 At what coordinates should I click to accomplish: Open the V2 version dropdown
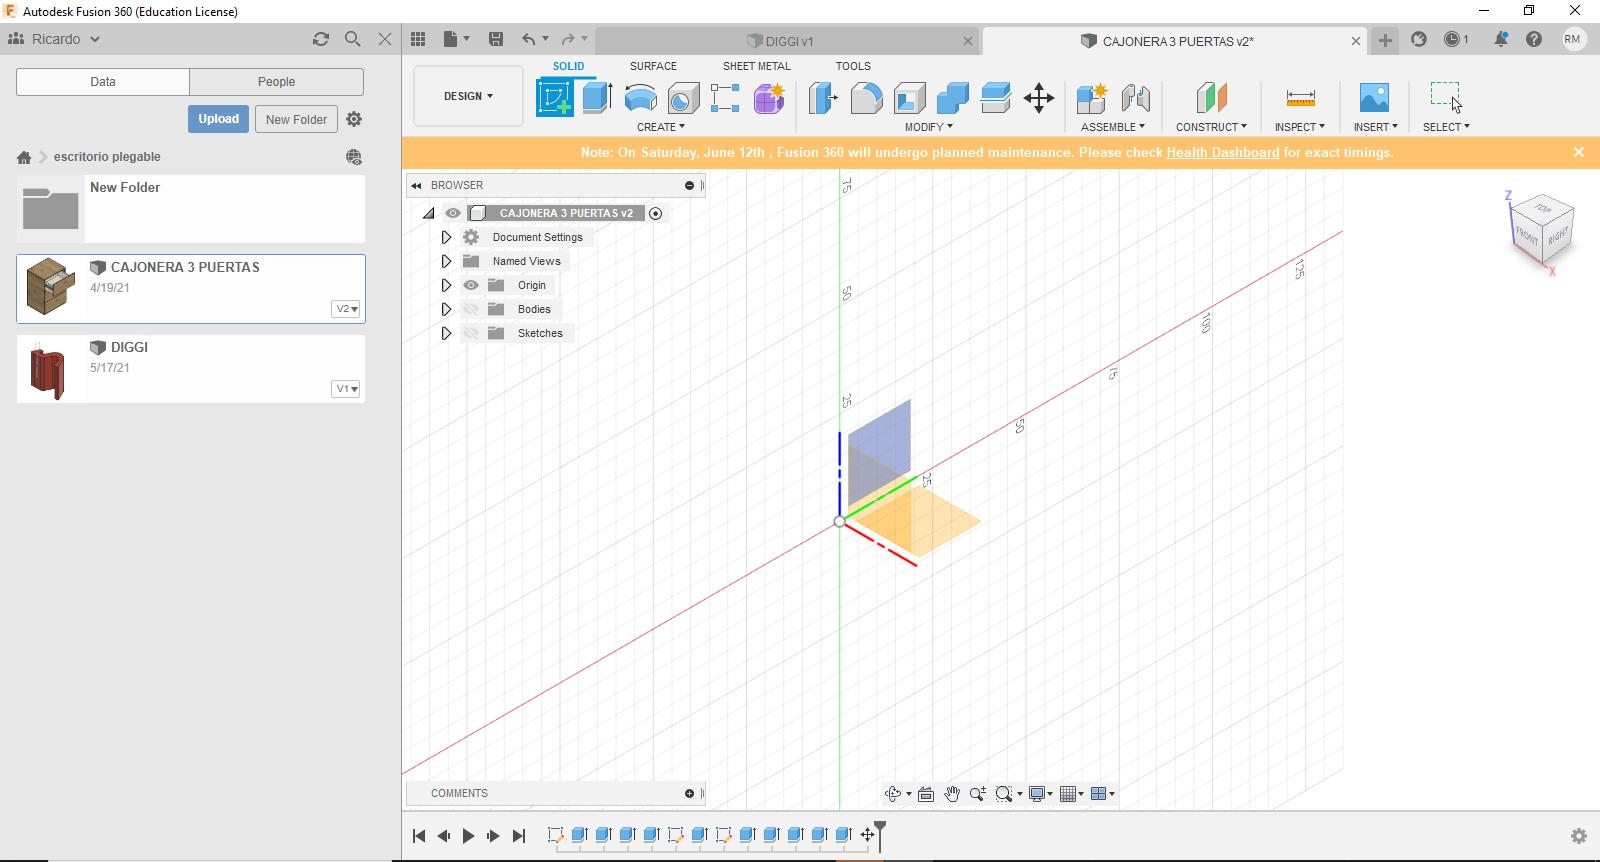pos(346,309)
